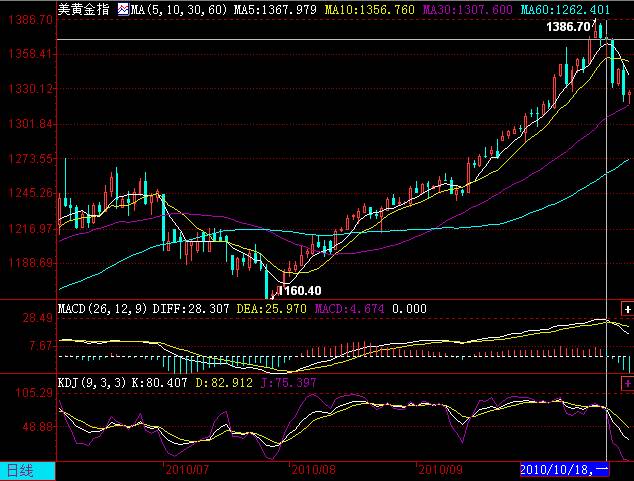Click the DEA:25.970 value

(271, 309)
